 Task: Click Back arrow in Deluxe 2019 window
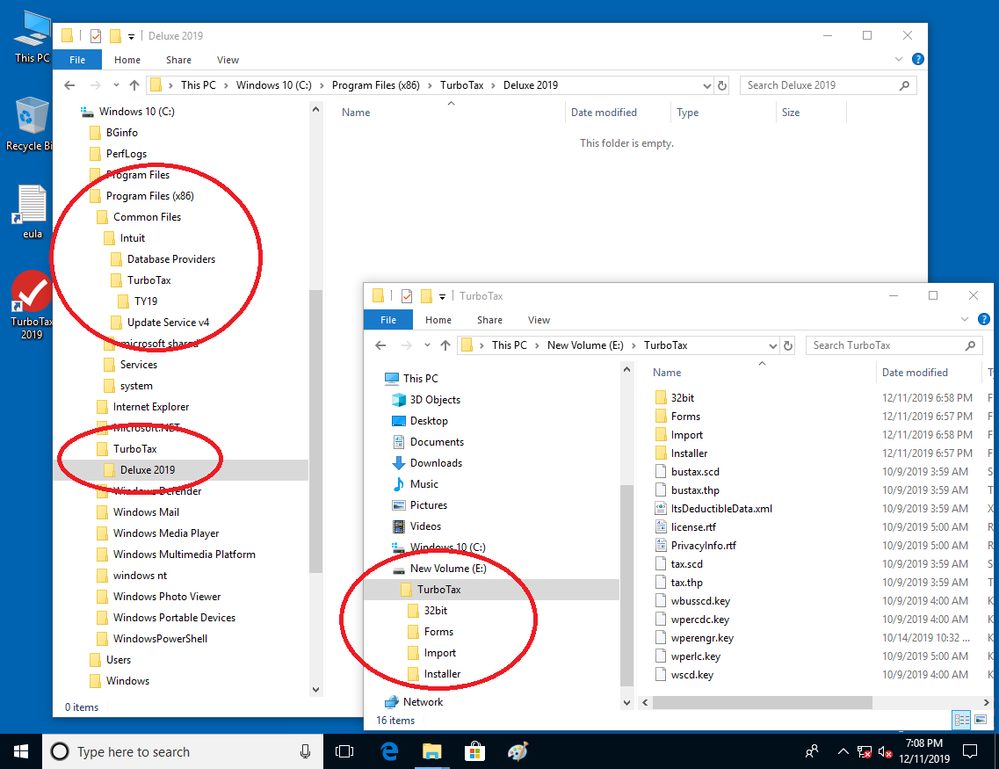click(70, 85)
